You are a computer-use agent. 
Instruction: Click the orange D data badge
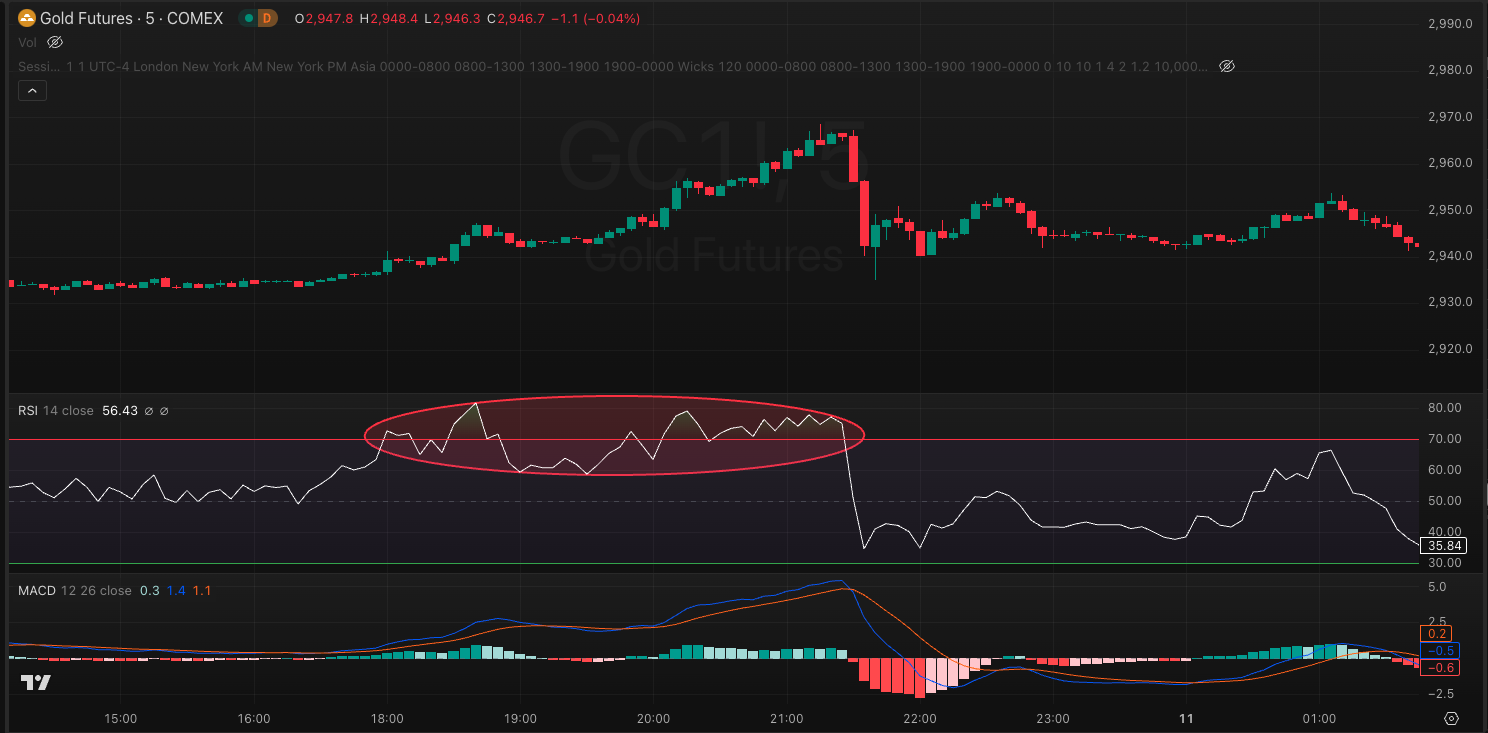coord(267,18)
